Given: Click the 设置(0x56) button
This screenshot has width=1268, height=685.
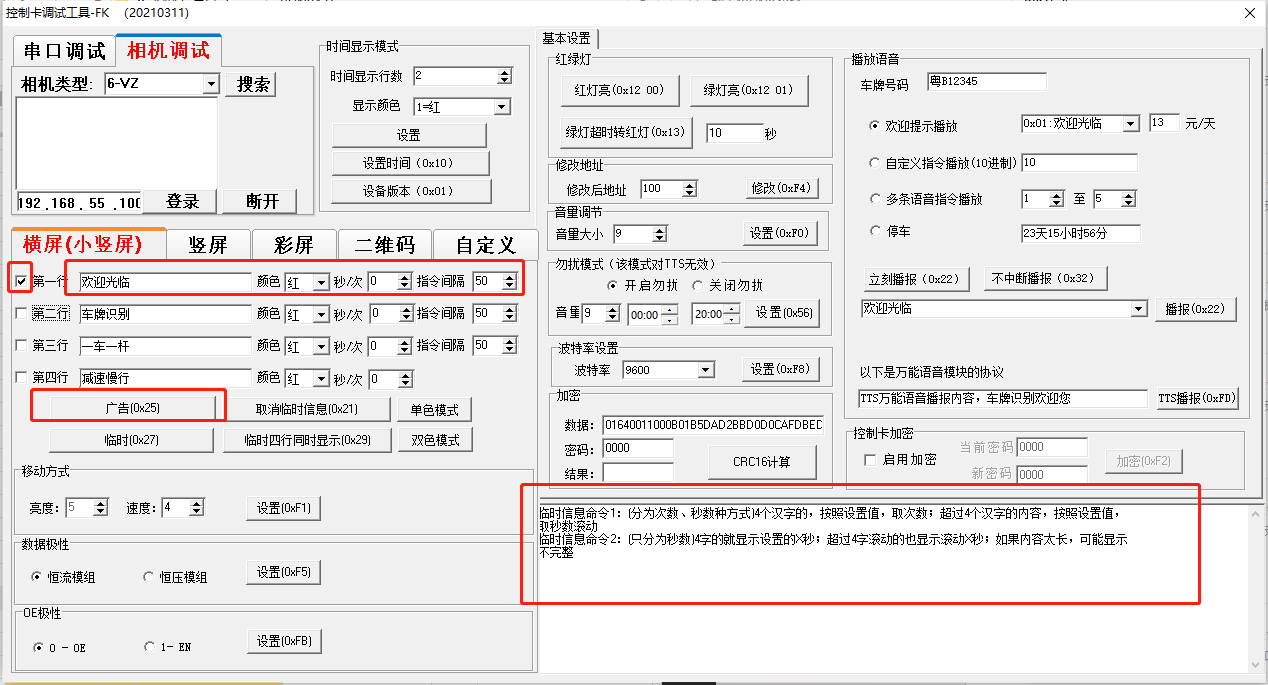Looking at the screenshot, I should click(x=783, y=313).
